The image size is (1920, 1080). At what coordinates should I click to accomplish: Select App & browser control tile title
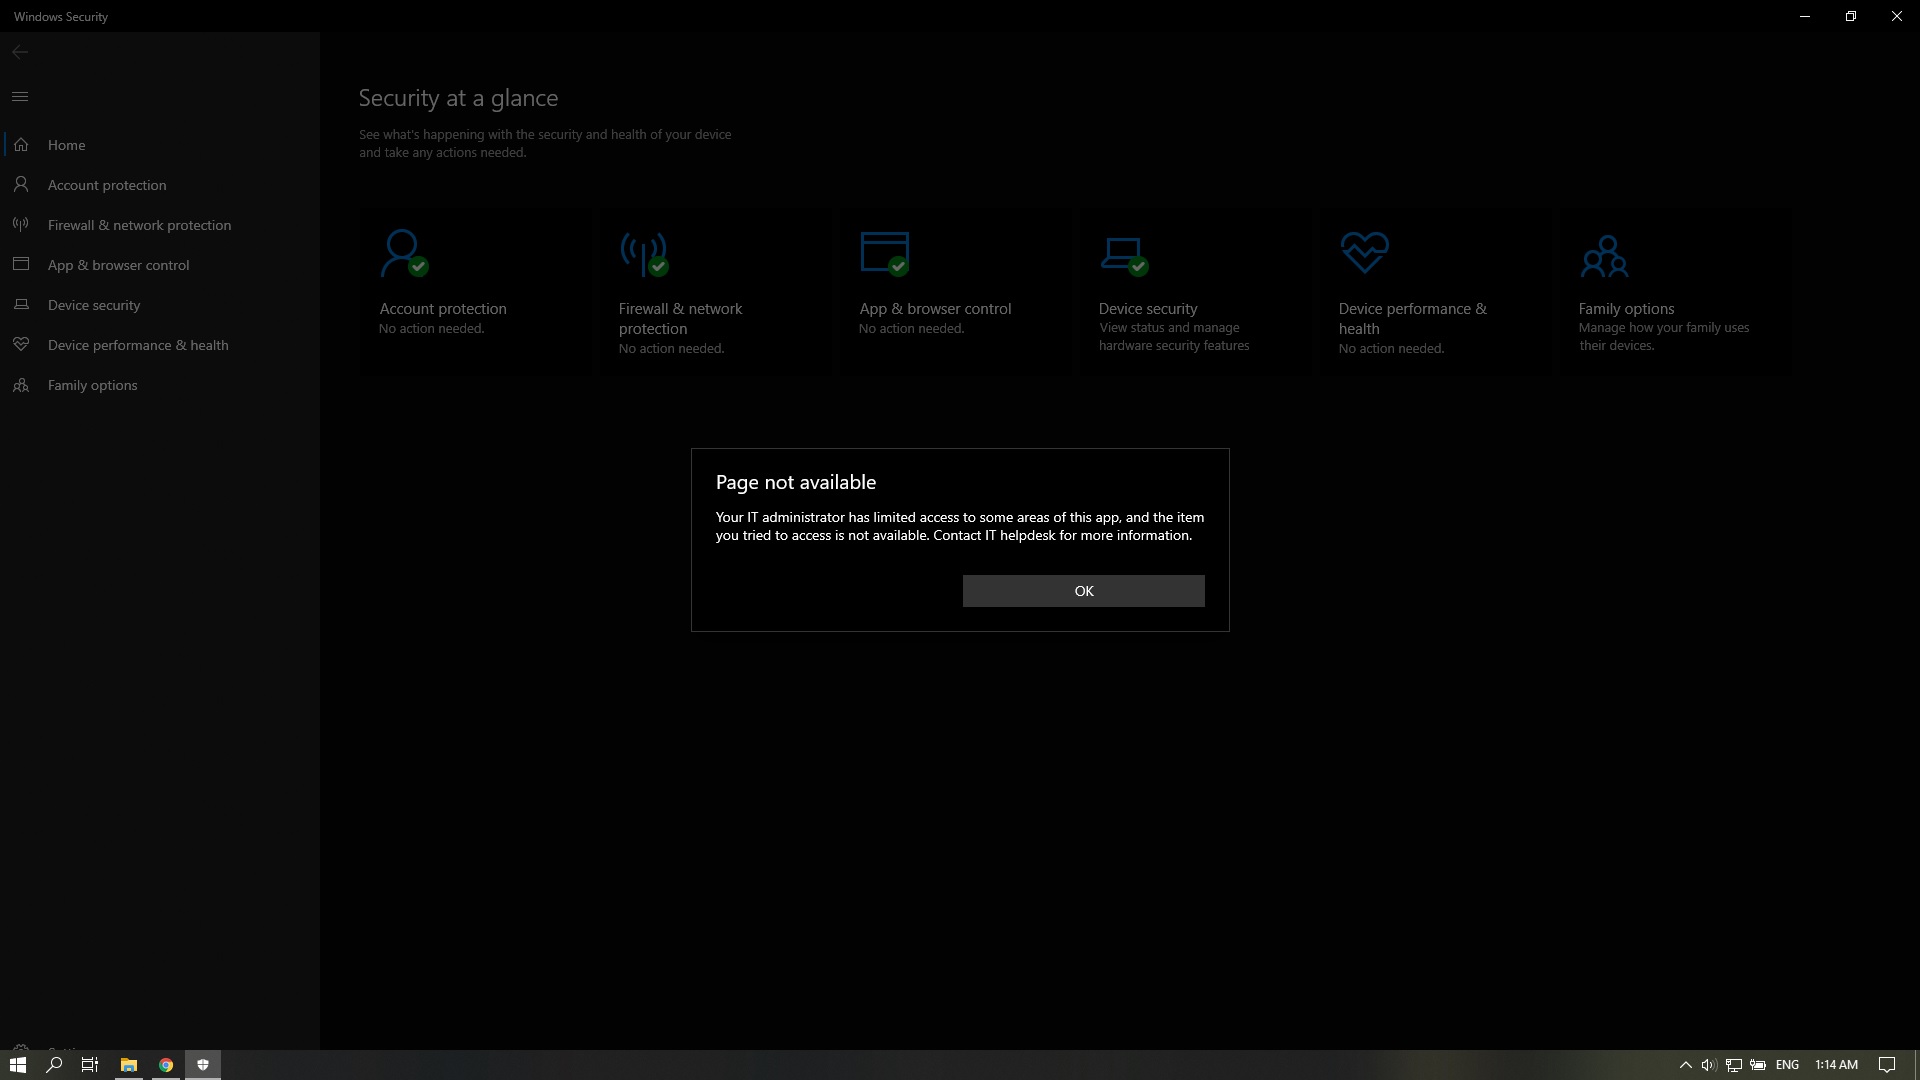[x=935, y=309]
